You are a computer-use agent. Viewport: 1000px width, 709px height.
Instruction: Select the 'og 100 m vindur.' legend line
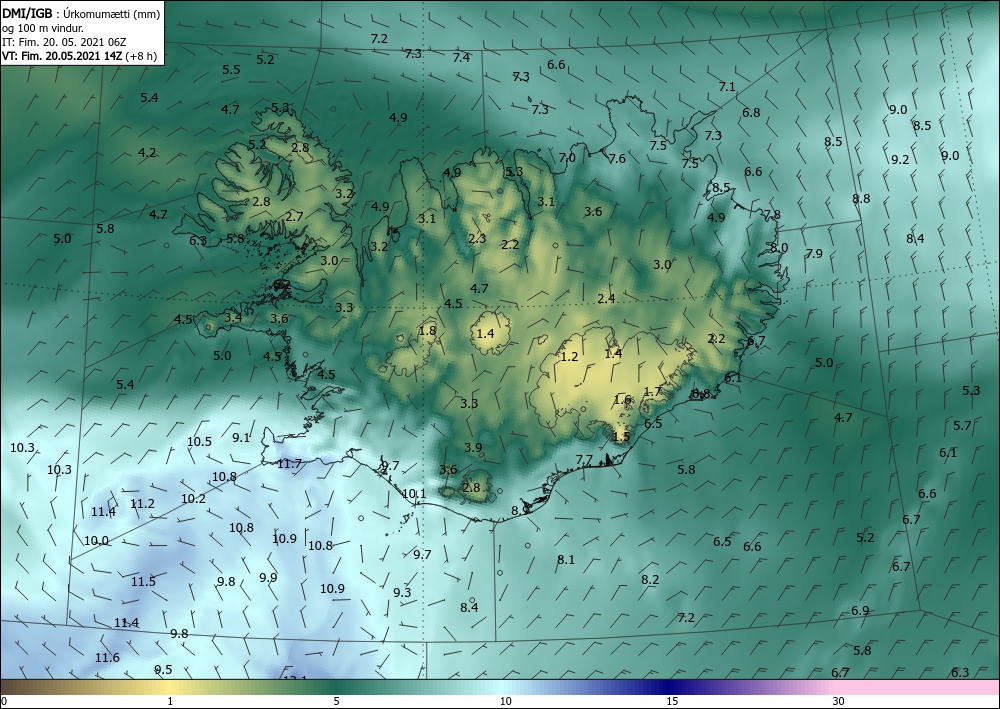pos(43,28)
